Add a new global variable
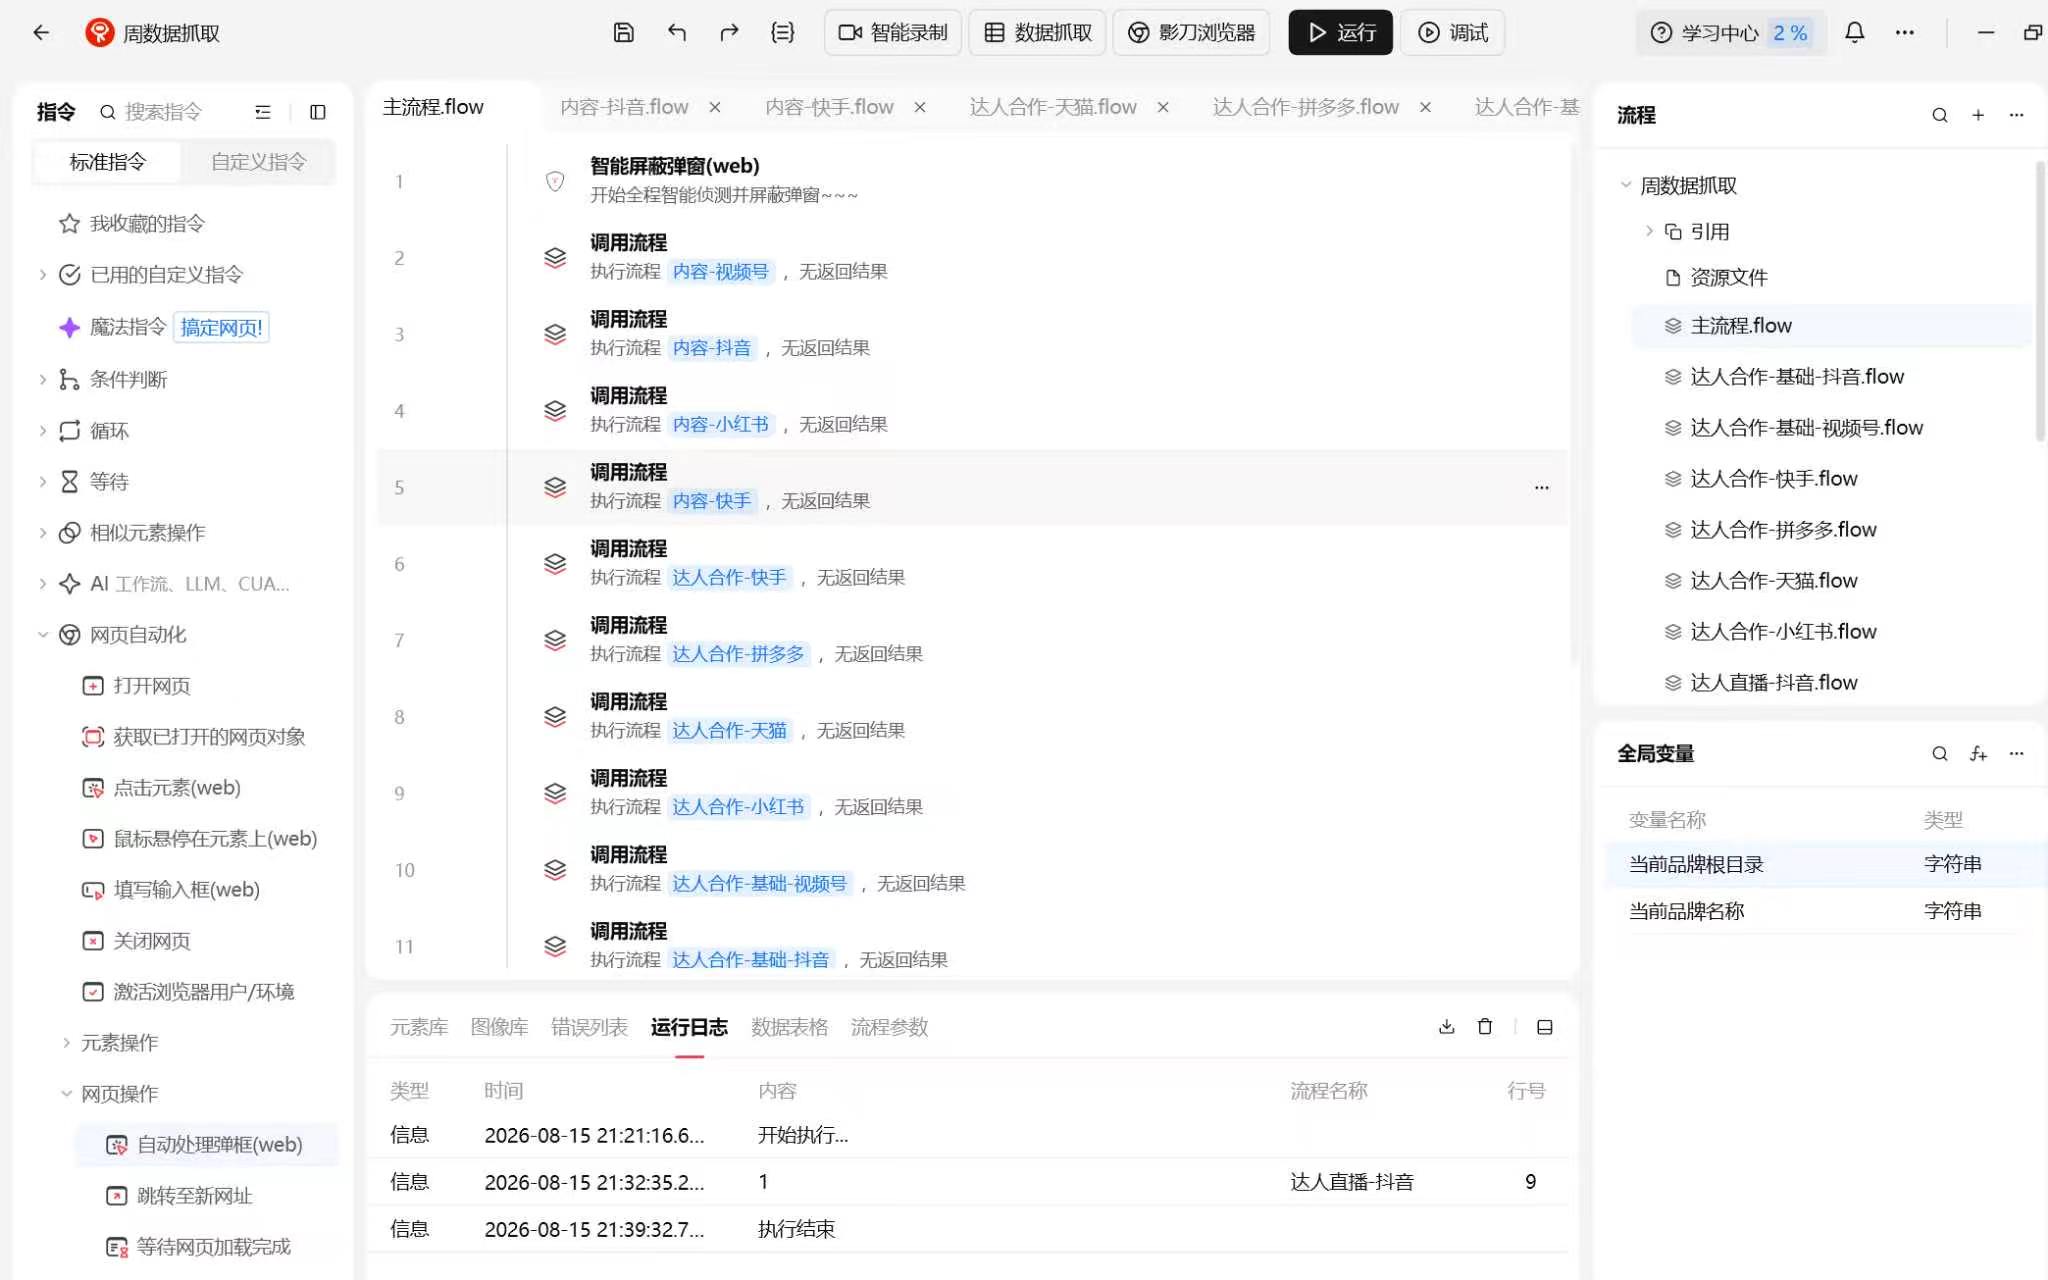Screen dimensions: 2048x1280 1978,754
